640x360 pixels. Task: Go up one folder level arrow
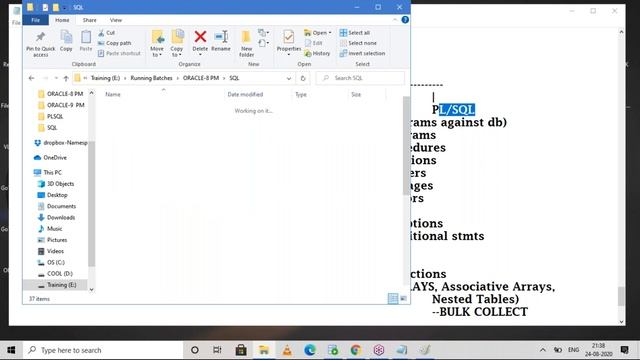66,78
